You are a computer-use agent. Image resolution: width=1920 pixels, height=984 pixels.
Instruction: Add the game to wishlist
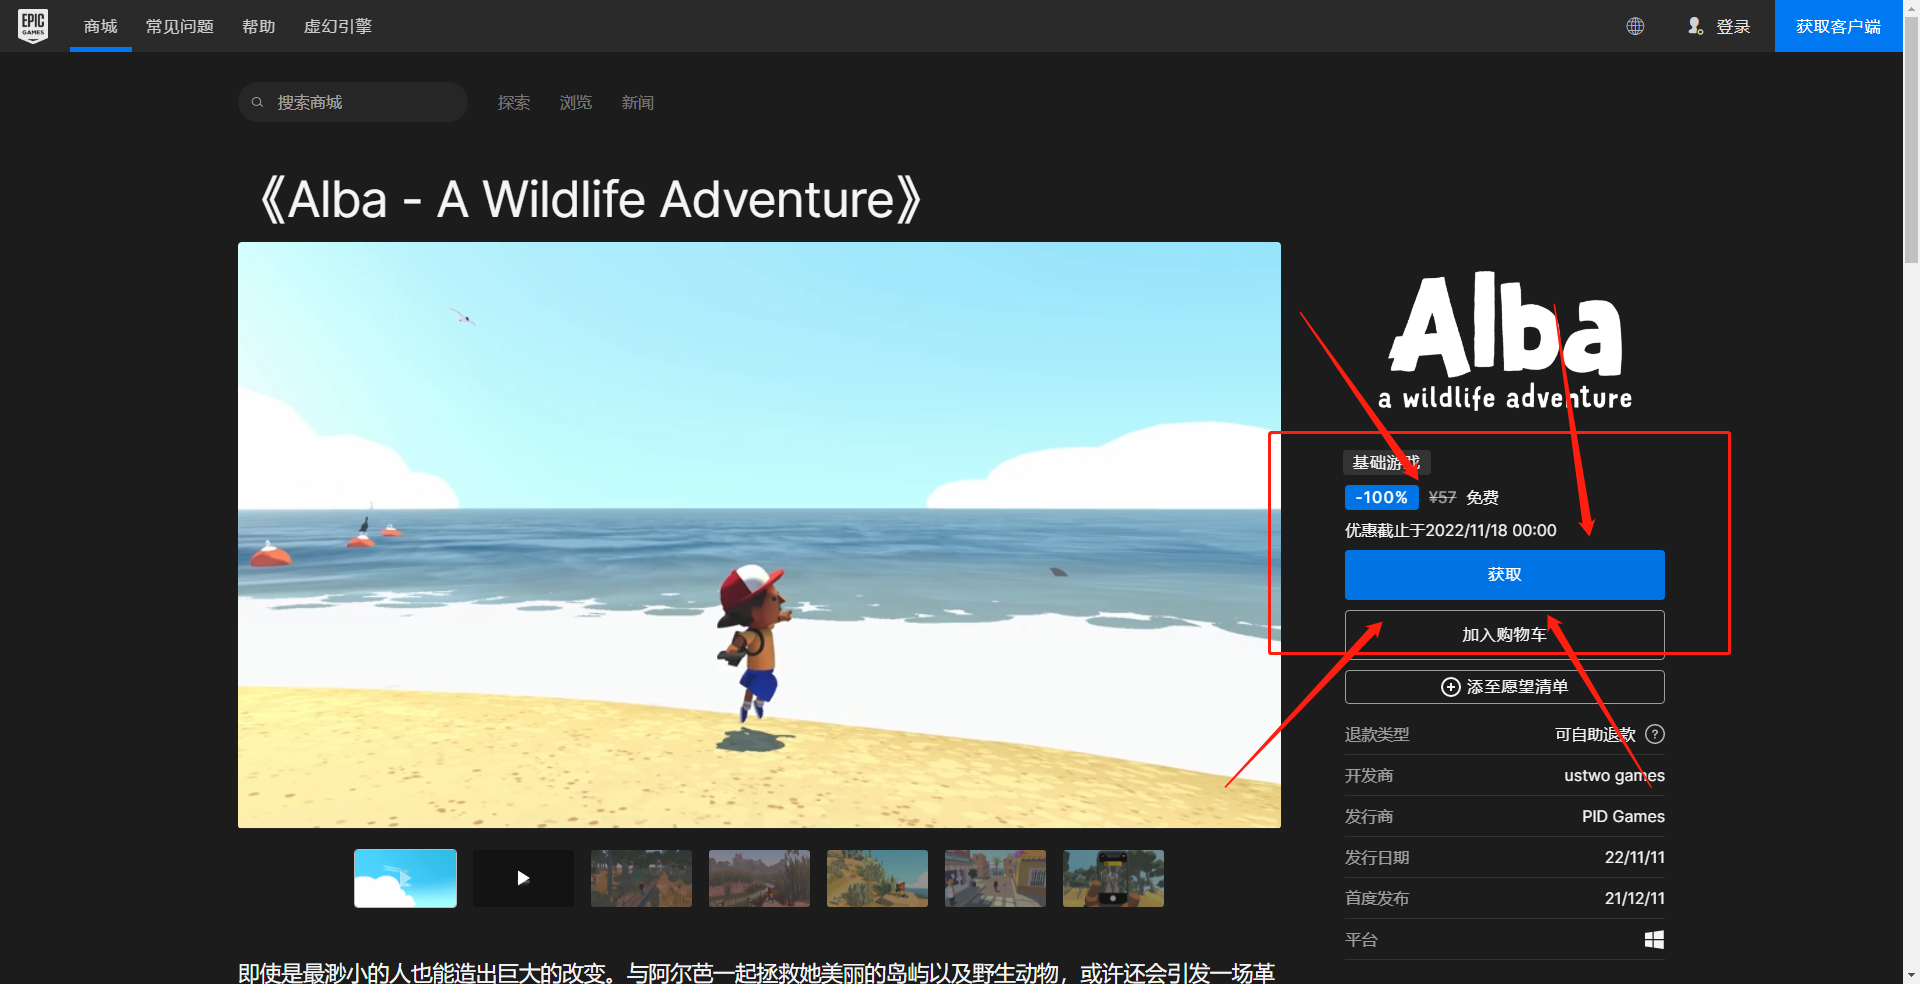(1504, 687)
